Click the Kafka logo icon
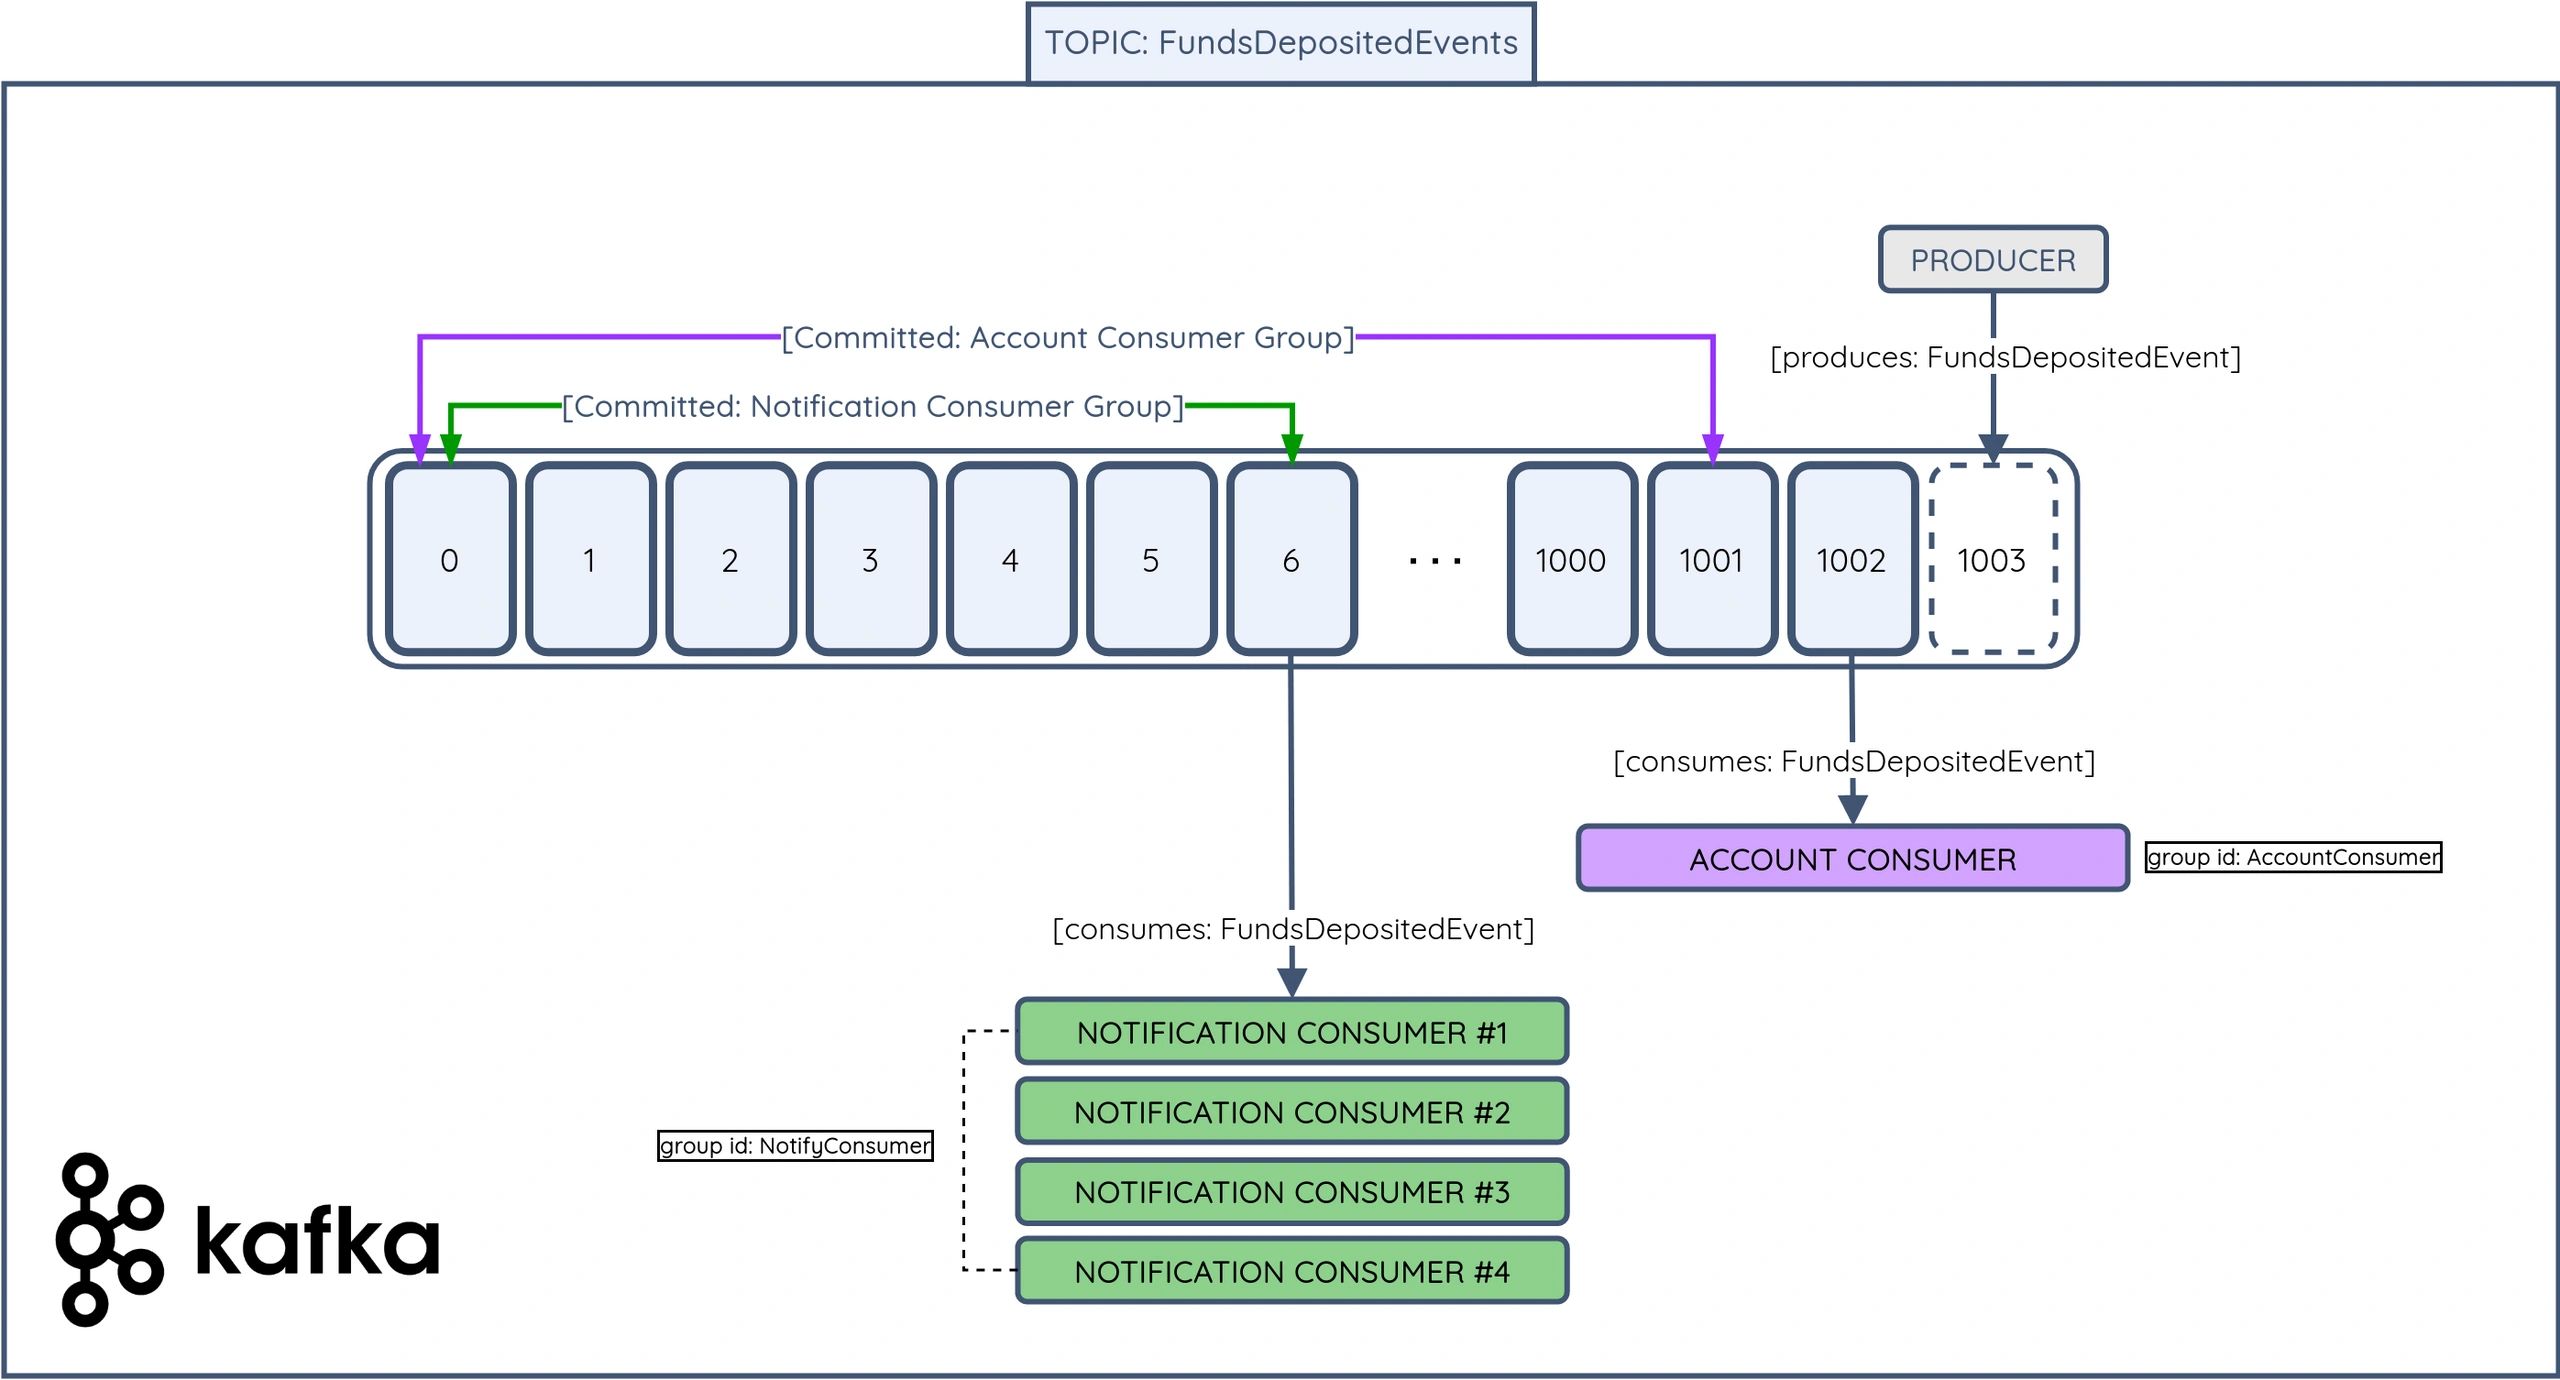This screenshot has height=1380, width=2560. coord(108,1240)
